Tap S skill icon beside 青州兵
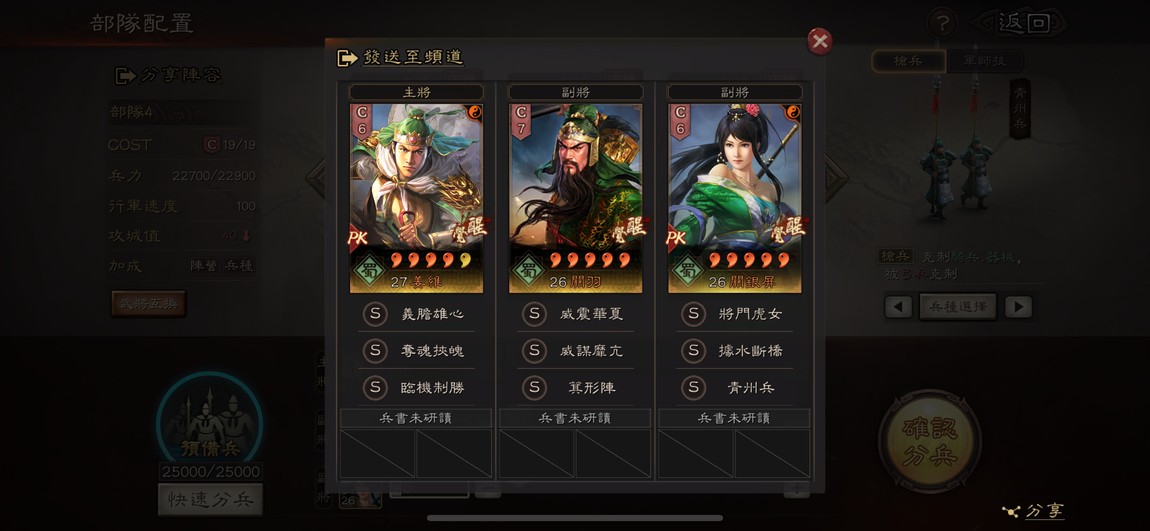This screenshot has width=1150, height=531. 693,387
